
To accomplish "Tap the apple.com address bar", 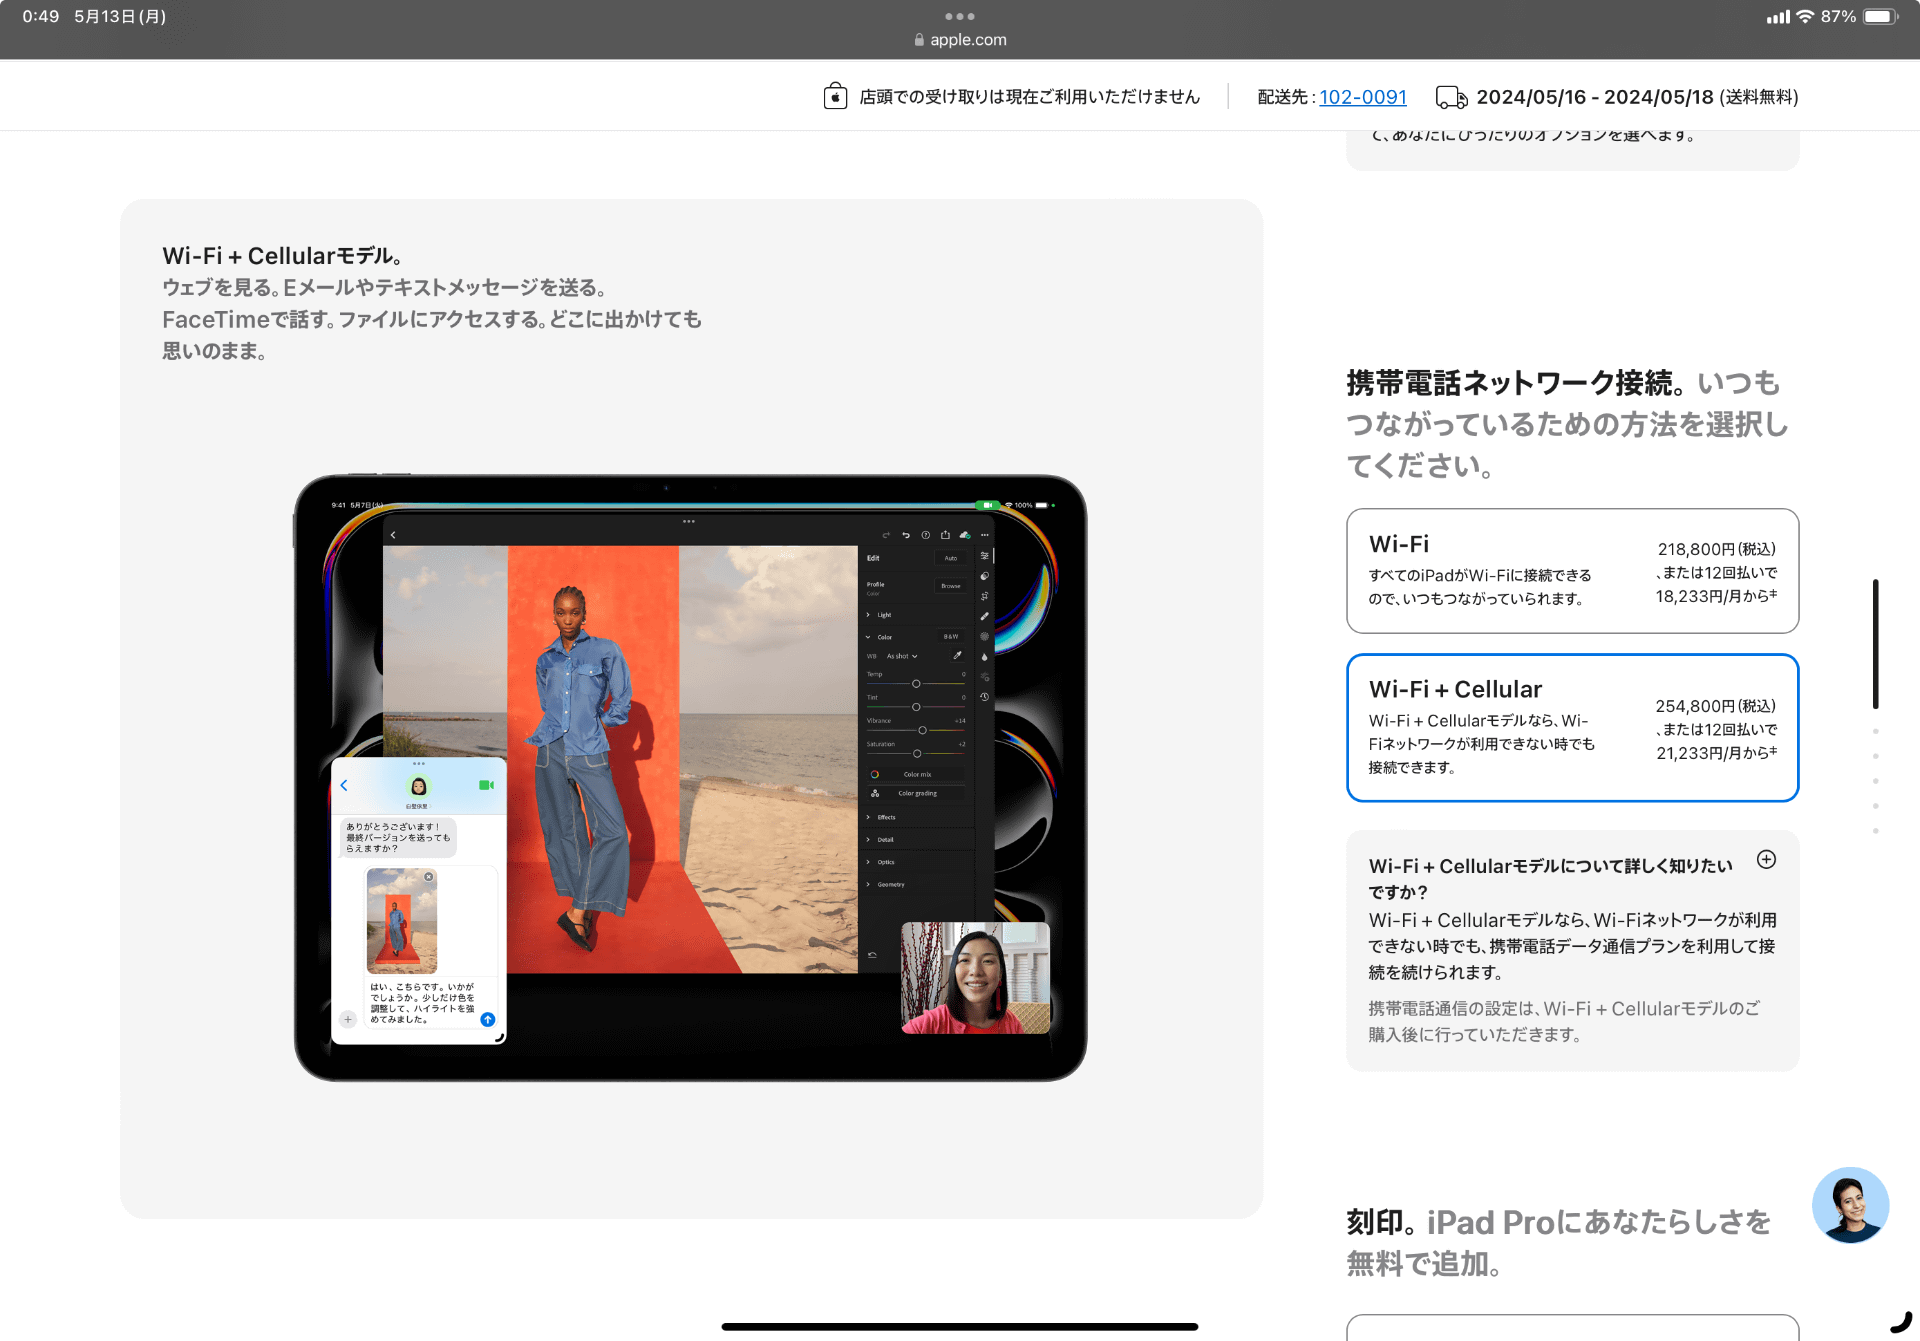I will 960,40.
